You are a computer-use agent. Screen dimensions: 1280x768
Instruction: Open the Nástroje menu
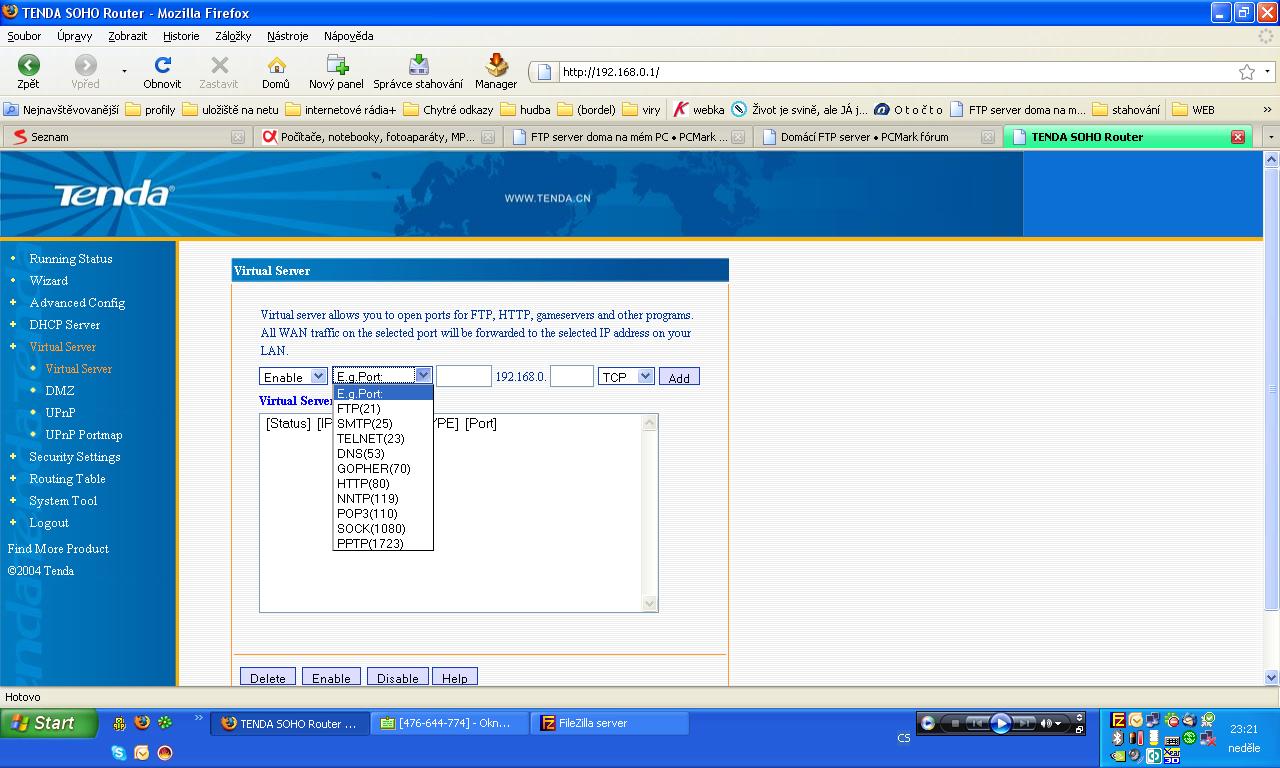[x=288, y=36]
